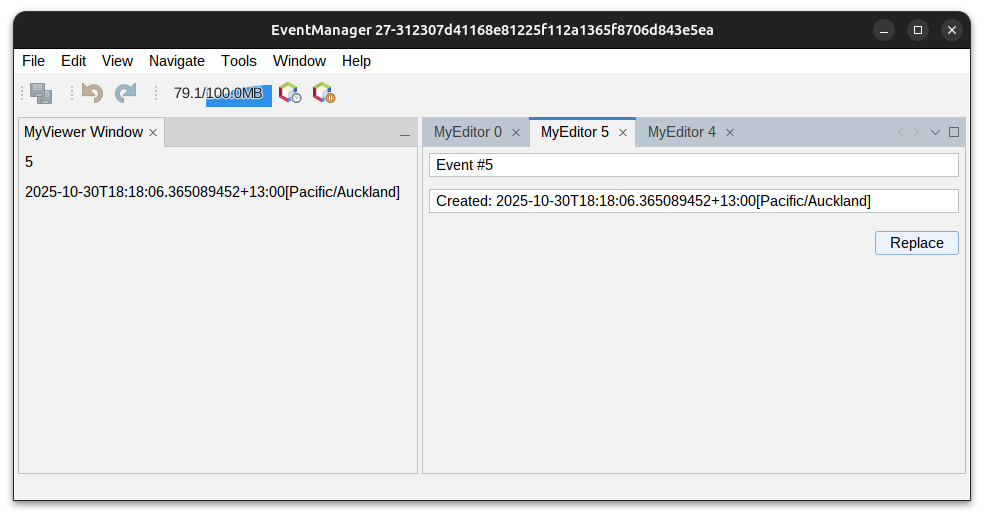Open the Tools menu
This screenshot has height=517, width=984.
click(x=239, y=61)
